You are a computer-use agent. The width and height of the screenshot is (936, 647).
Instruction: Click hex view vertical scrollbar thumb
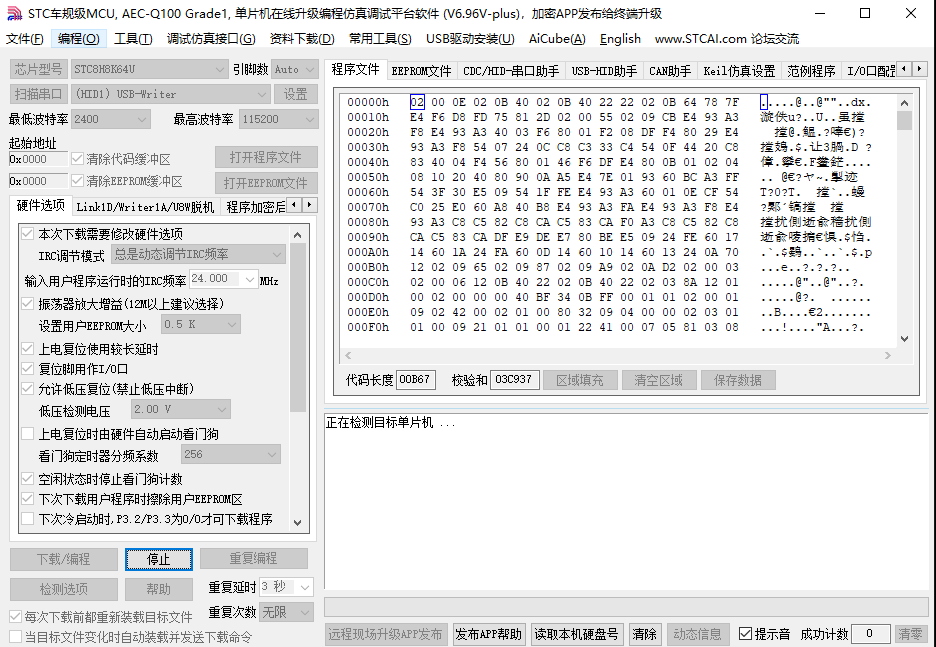pos(904,120)
